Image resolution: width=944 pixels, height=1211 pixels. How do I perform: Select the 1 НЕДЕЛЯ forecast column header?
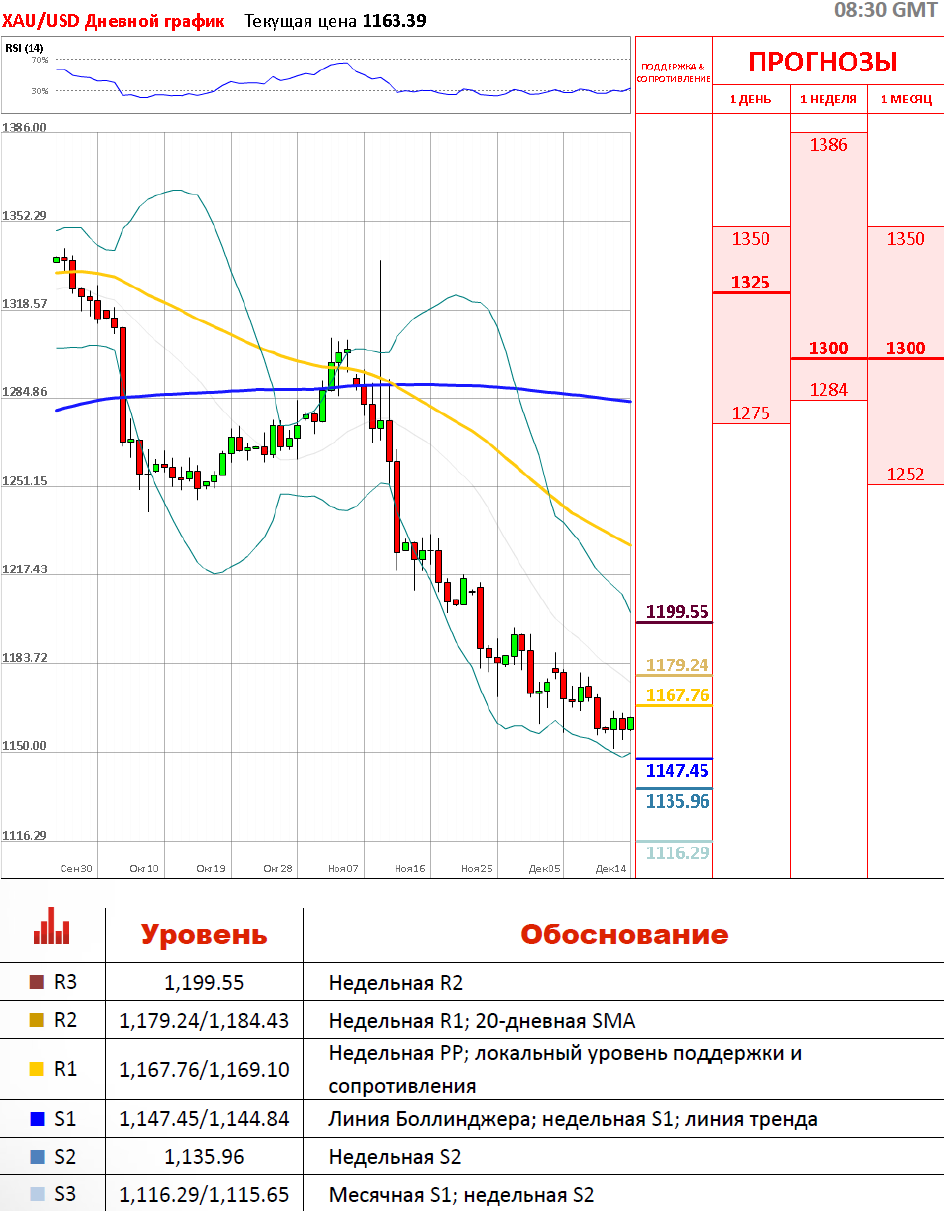pos(828,99)
